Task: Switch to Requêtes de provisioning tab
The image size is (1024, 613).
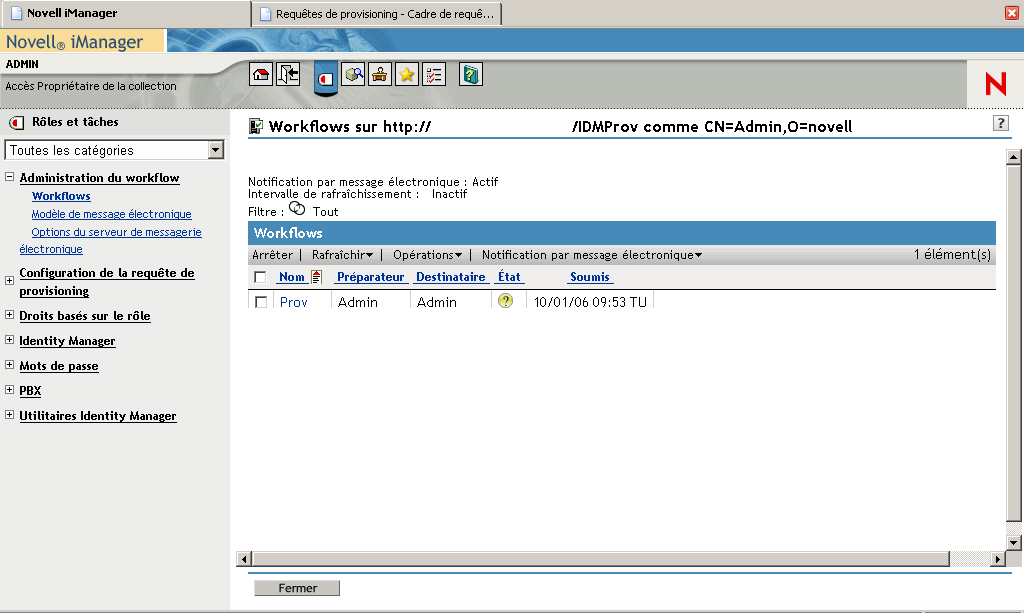Action: 377,14
